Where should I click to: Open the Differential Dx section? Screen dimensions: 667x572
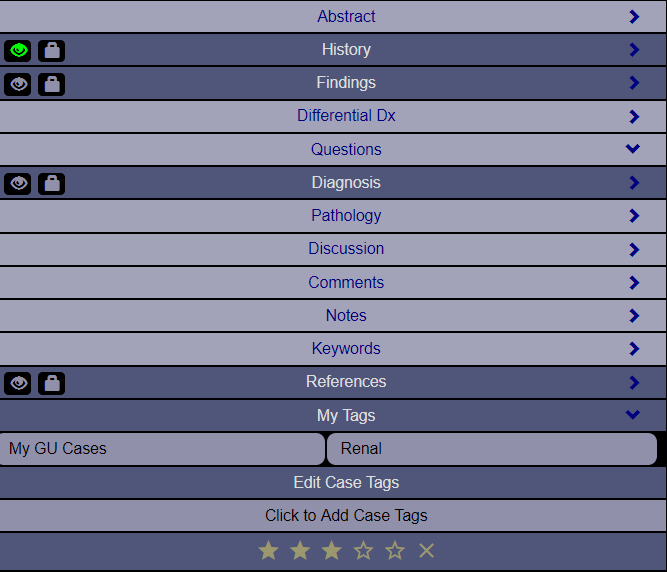pos(333,116)
